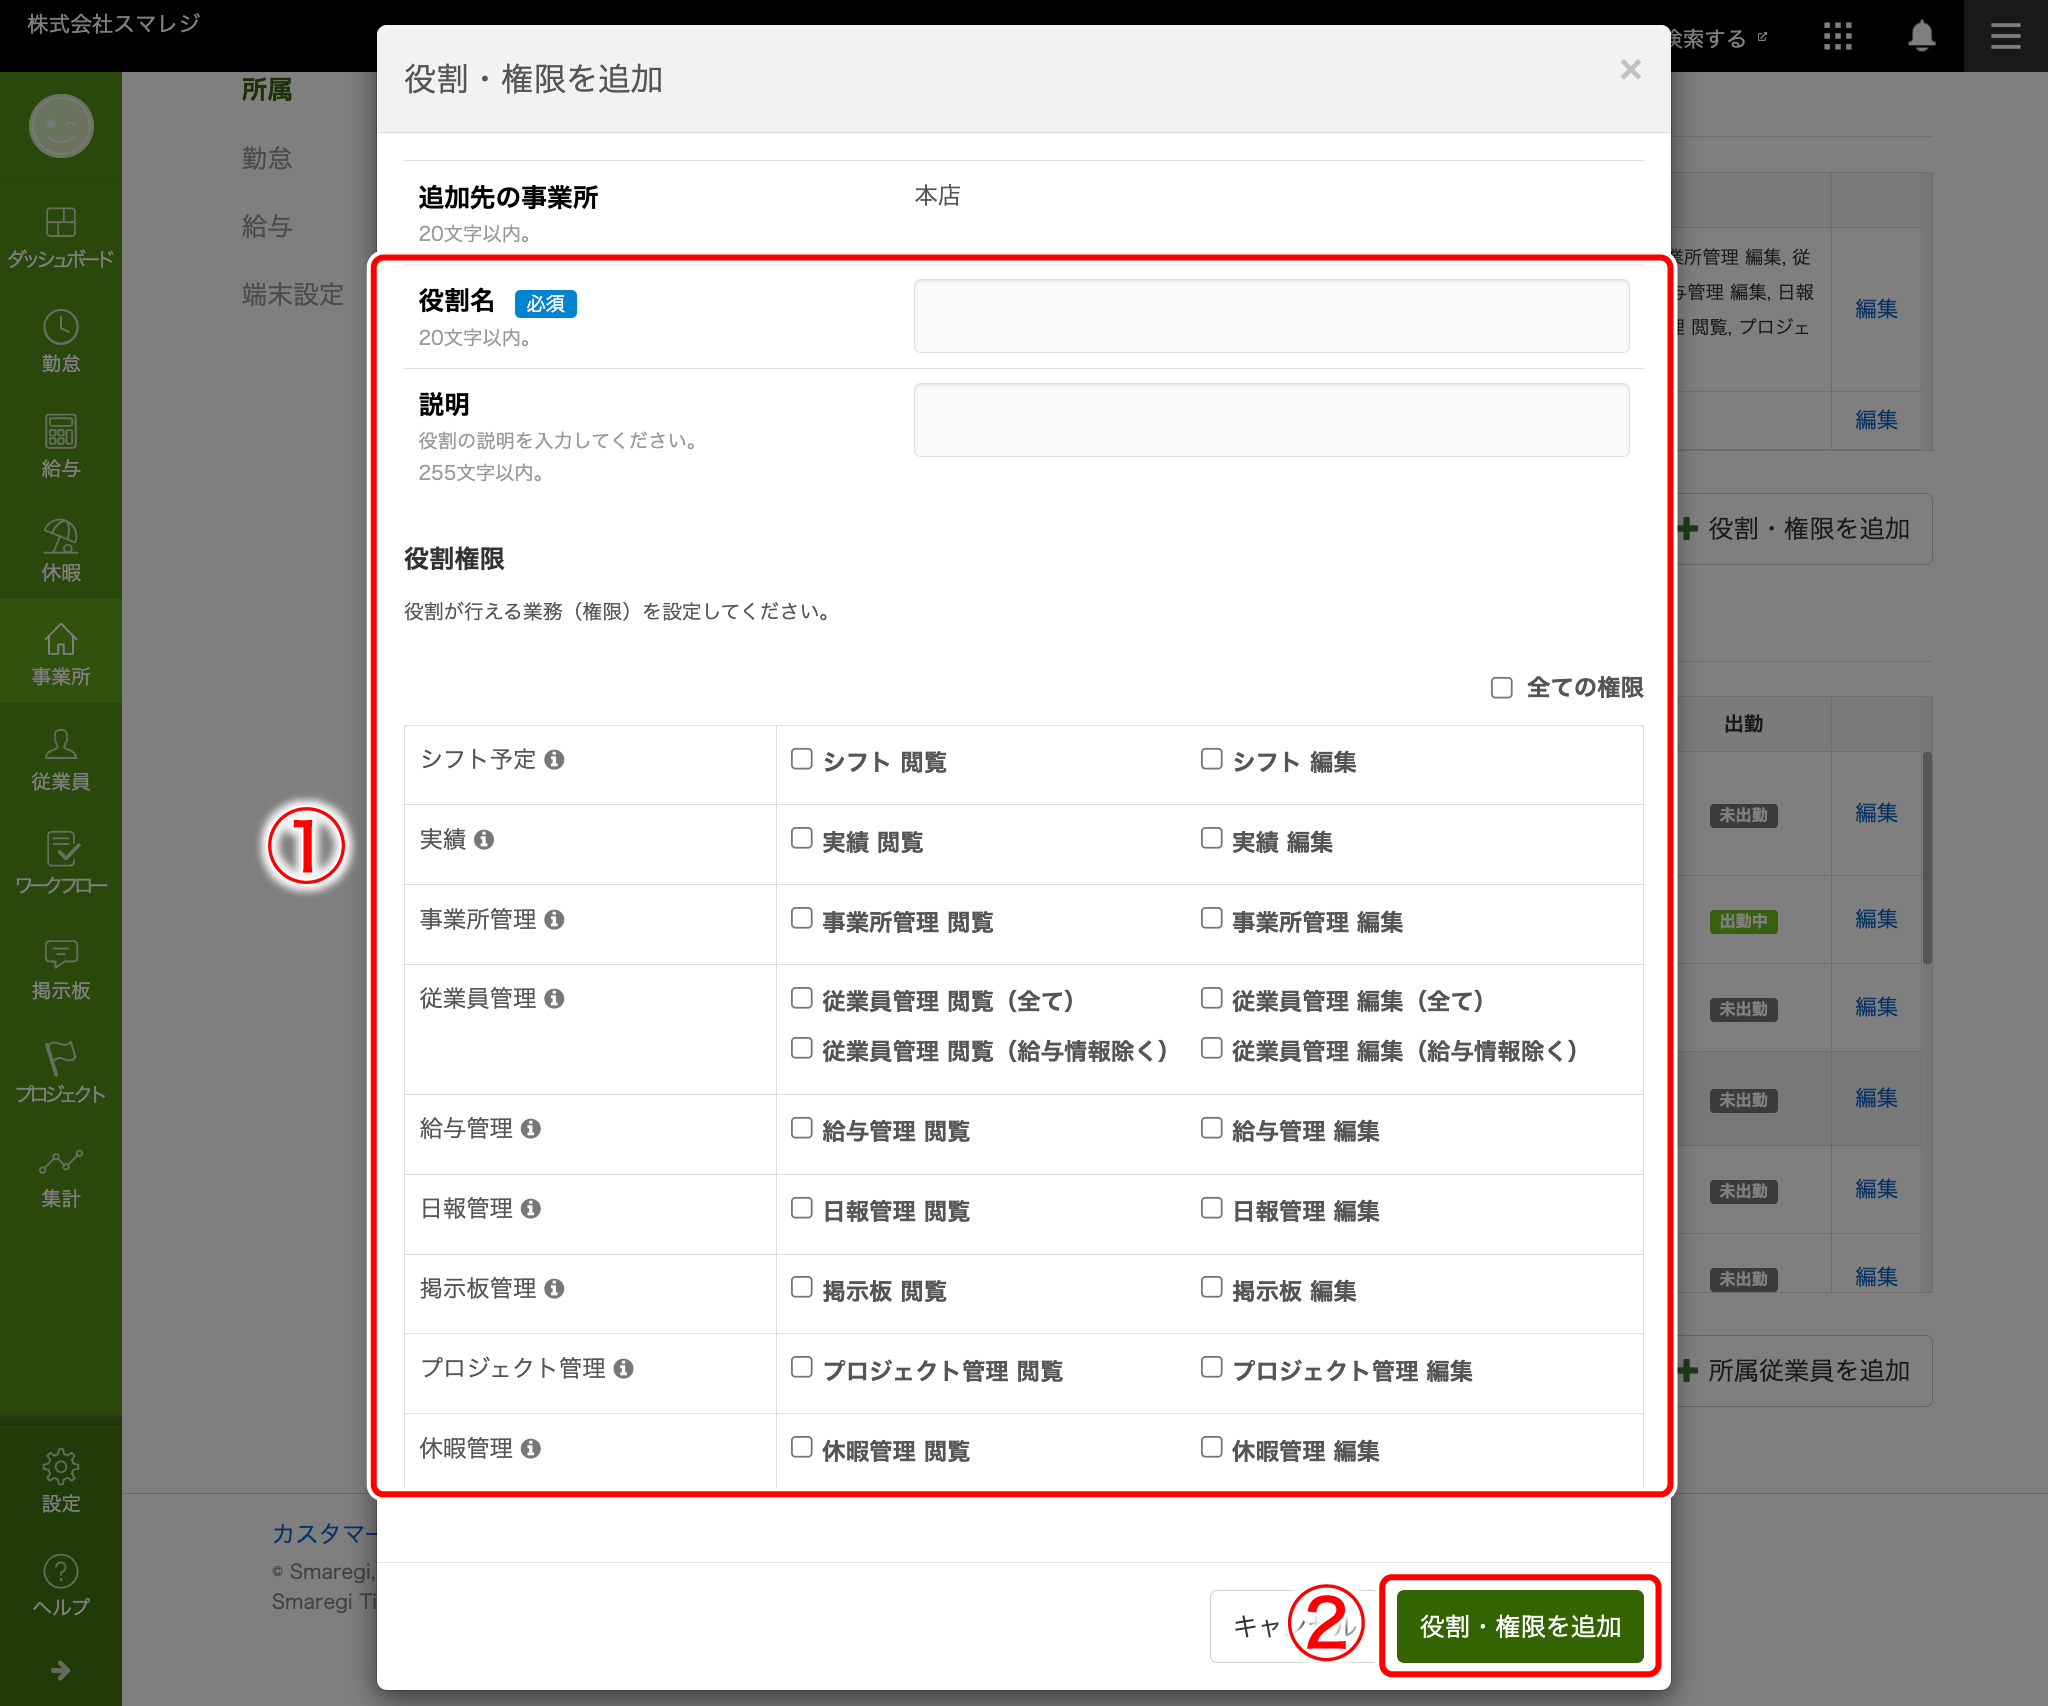Viewport: 2048px width, 1706px height.
Task: Check the シフト 閲覧 checkbox
Action: pyautogui.click(x=801, y=759)
